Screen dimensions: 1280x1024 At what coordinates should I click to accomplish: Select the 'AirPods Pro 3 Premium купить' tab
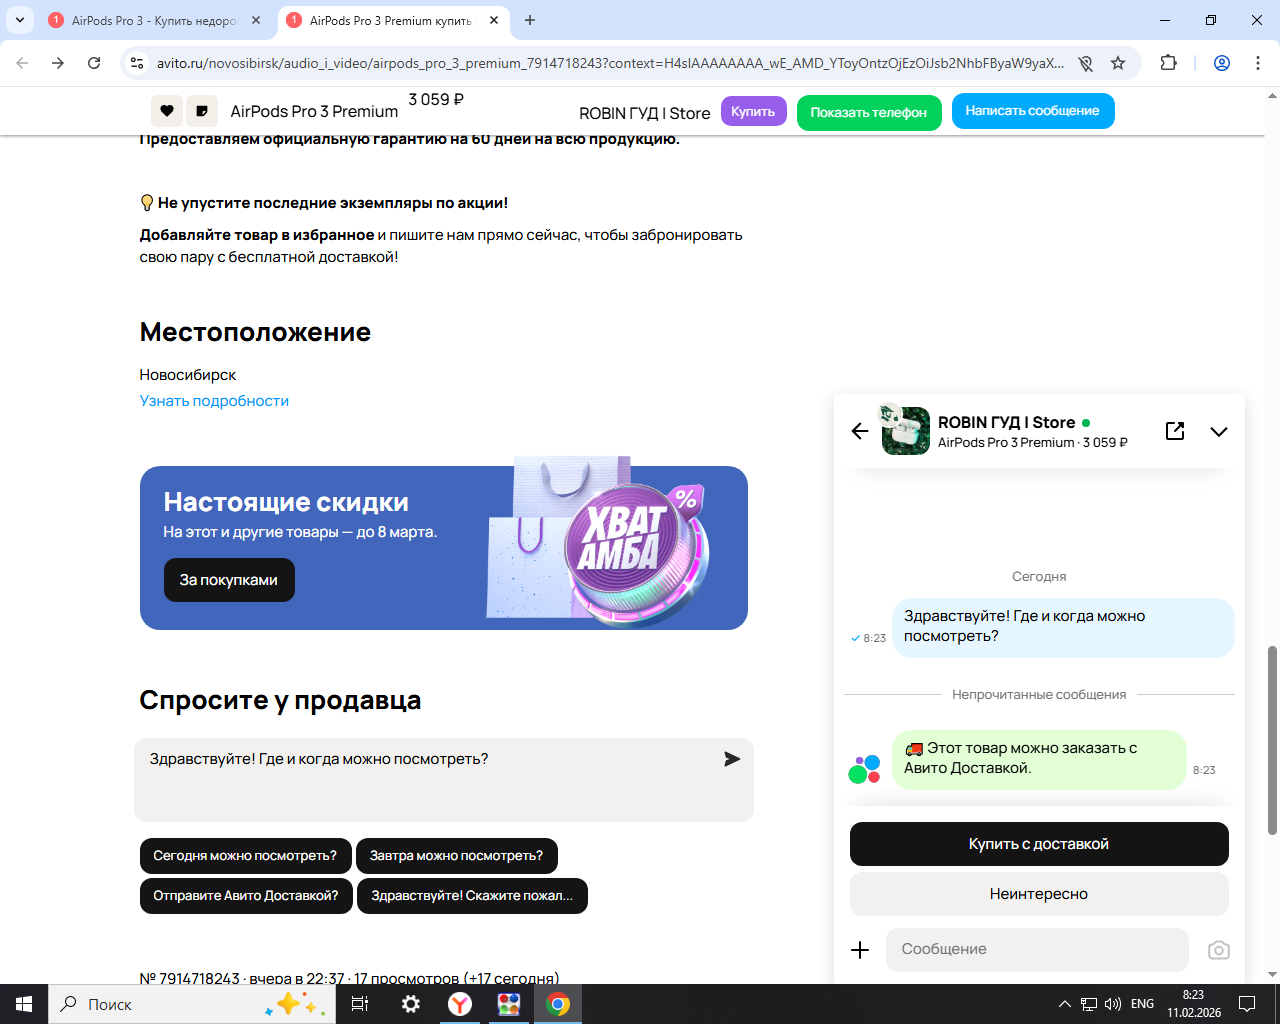394,20
